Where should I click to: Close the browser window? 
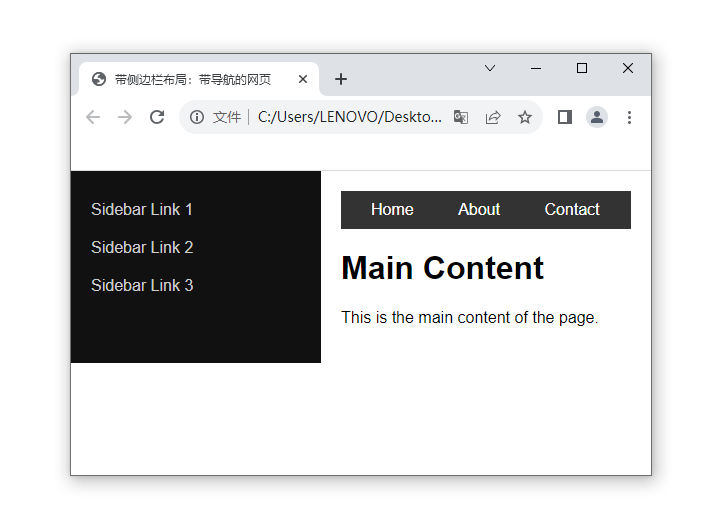tap(628, 68)
